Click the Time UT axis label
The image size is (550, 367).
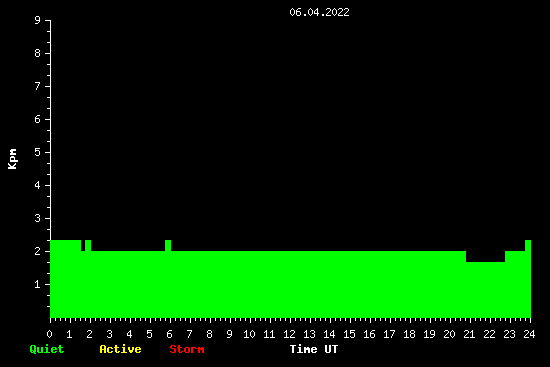(314, 349)
